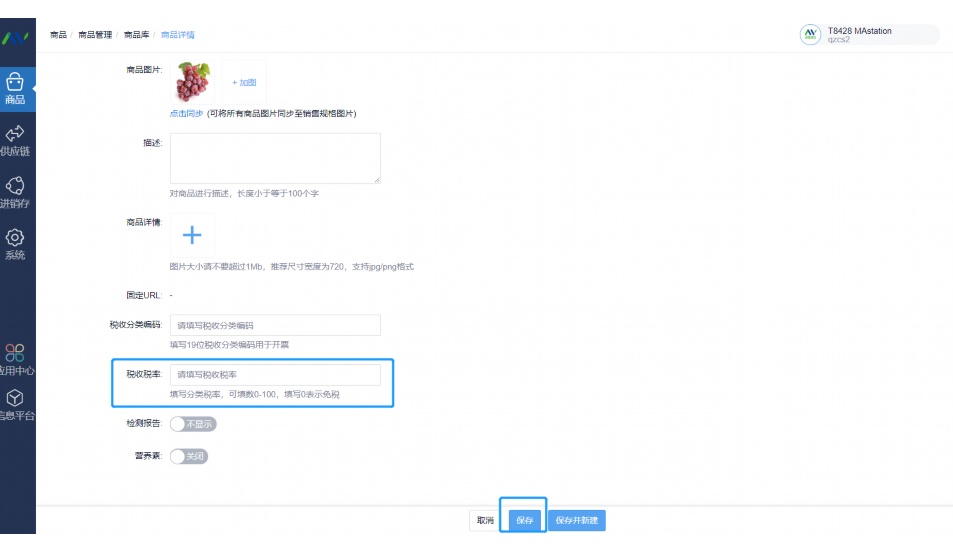Open the 系统 gear icon in sidebar
The image size is (953, 552).
pos(15,244)
